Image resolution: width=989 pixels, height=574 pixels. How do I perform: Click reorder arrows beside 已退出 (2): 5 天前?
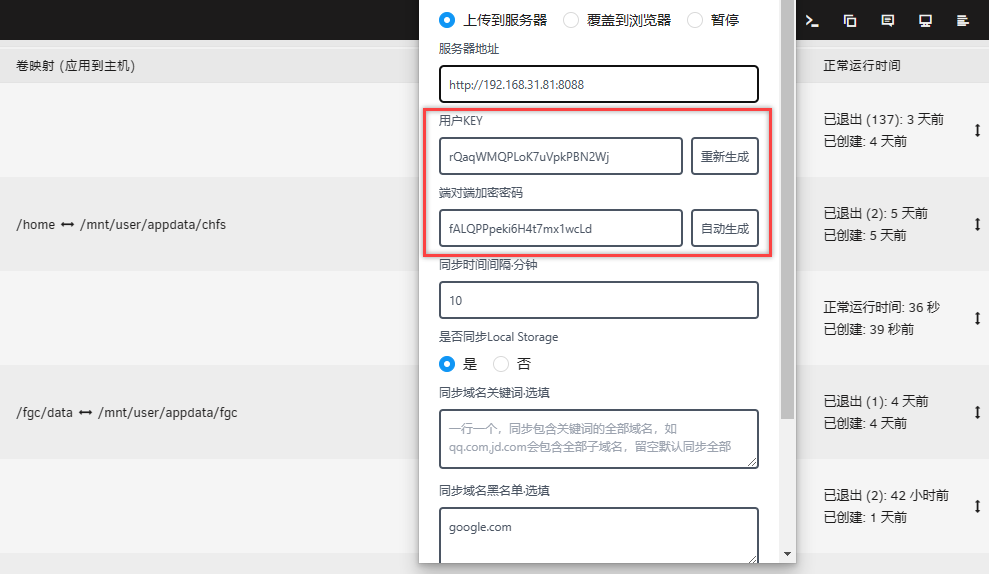[x=977, y=225]
